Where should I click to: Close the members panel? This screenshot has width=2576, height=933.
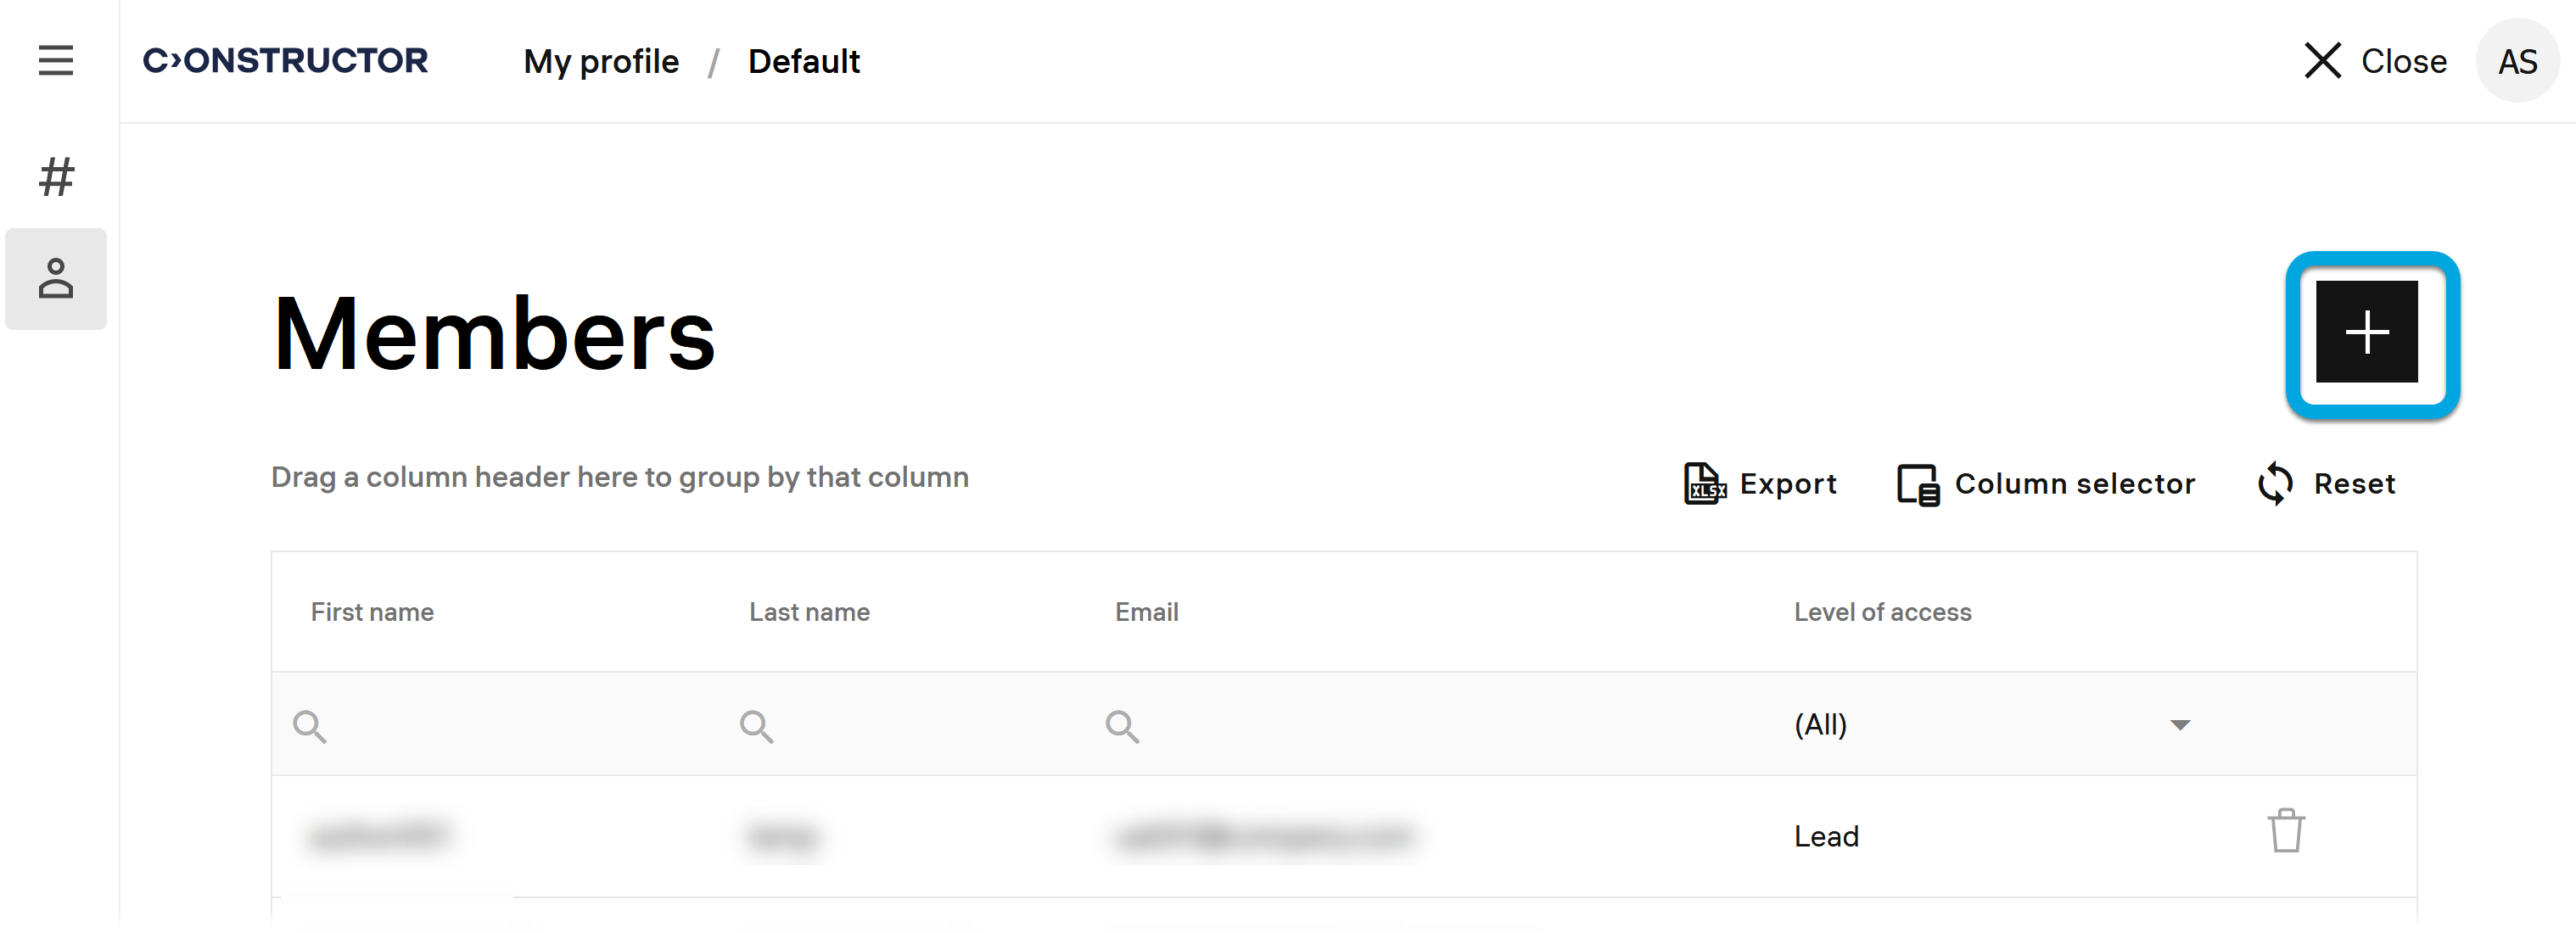tap(2375, 62)
